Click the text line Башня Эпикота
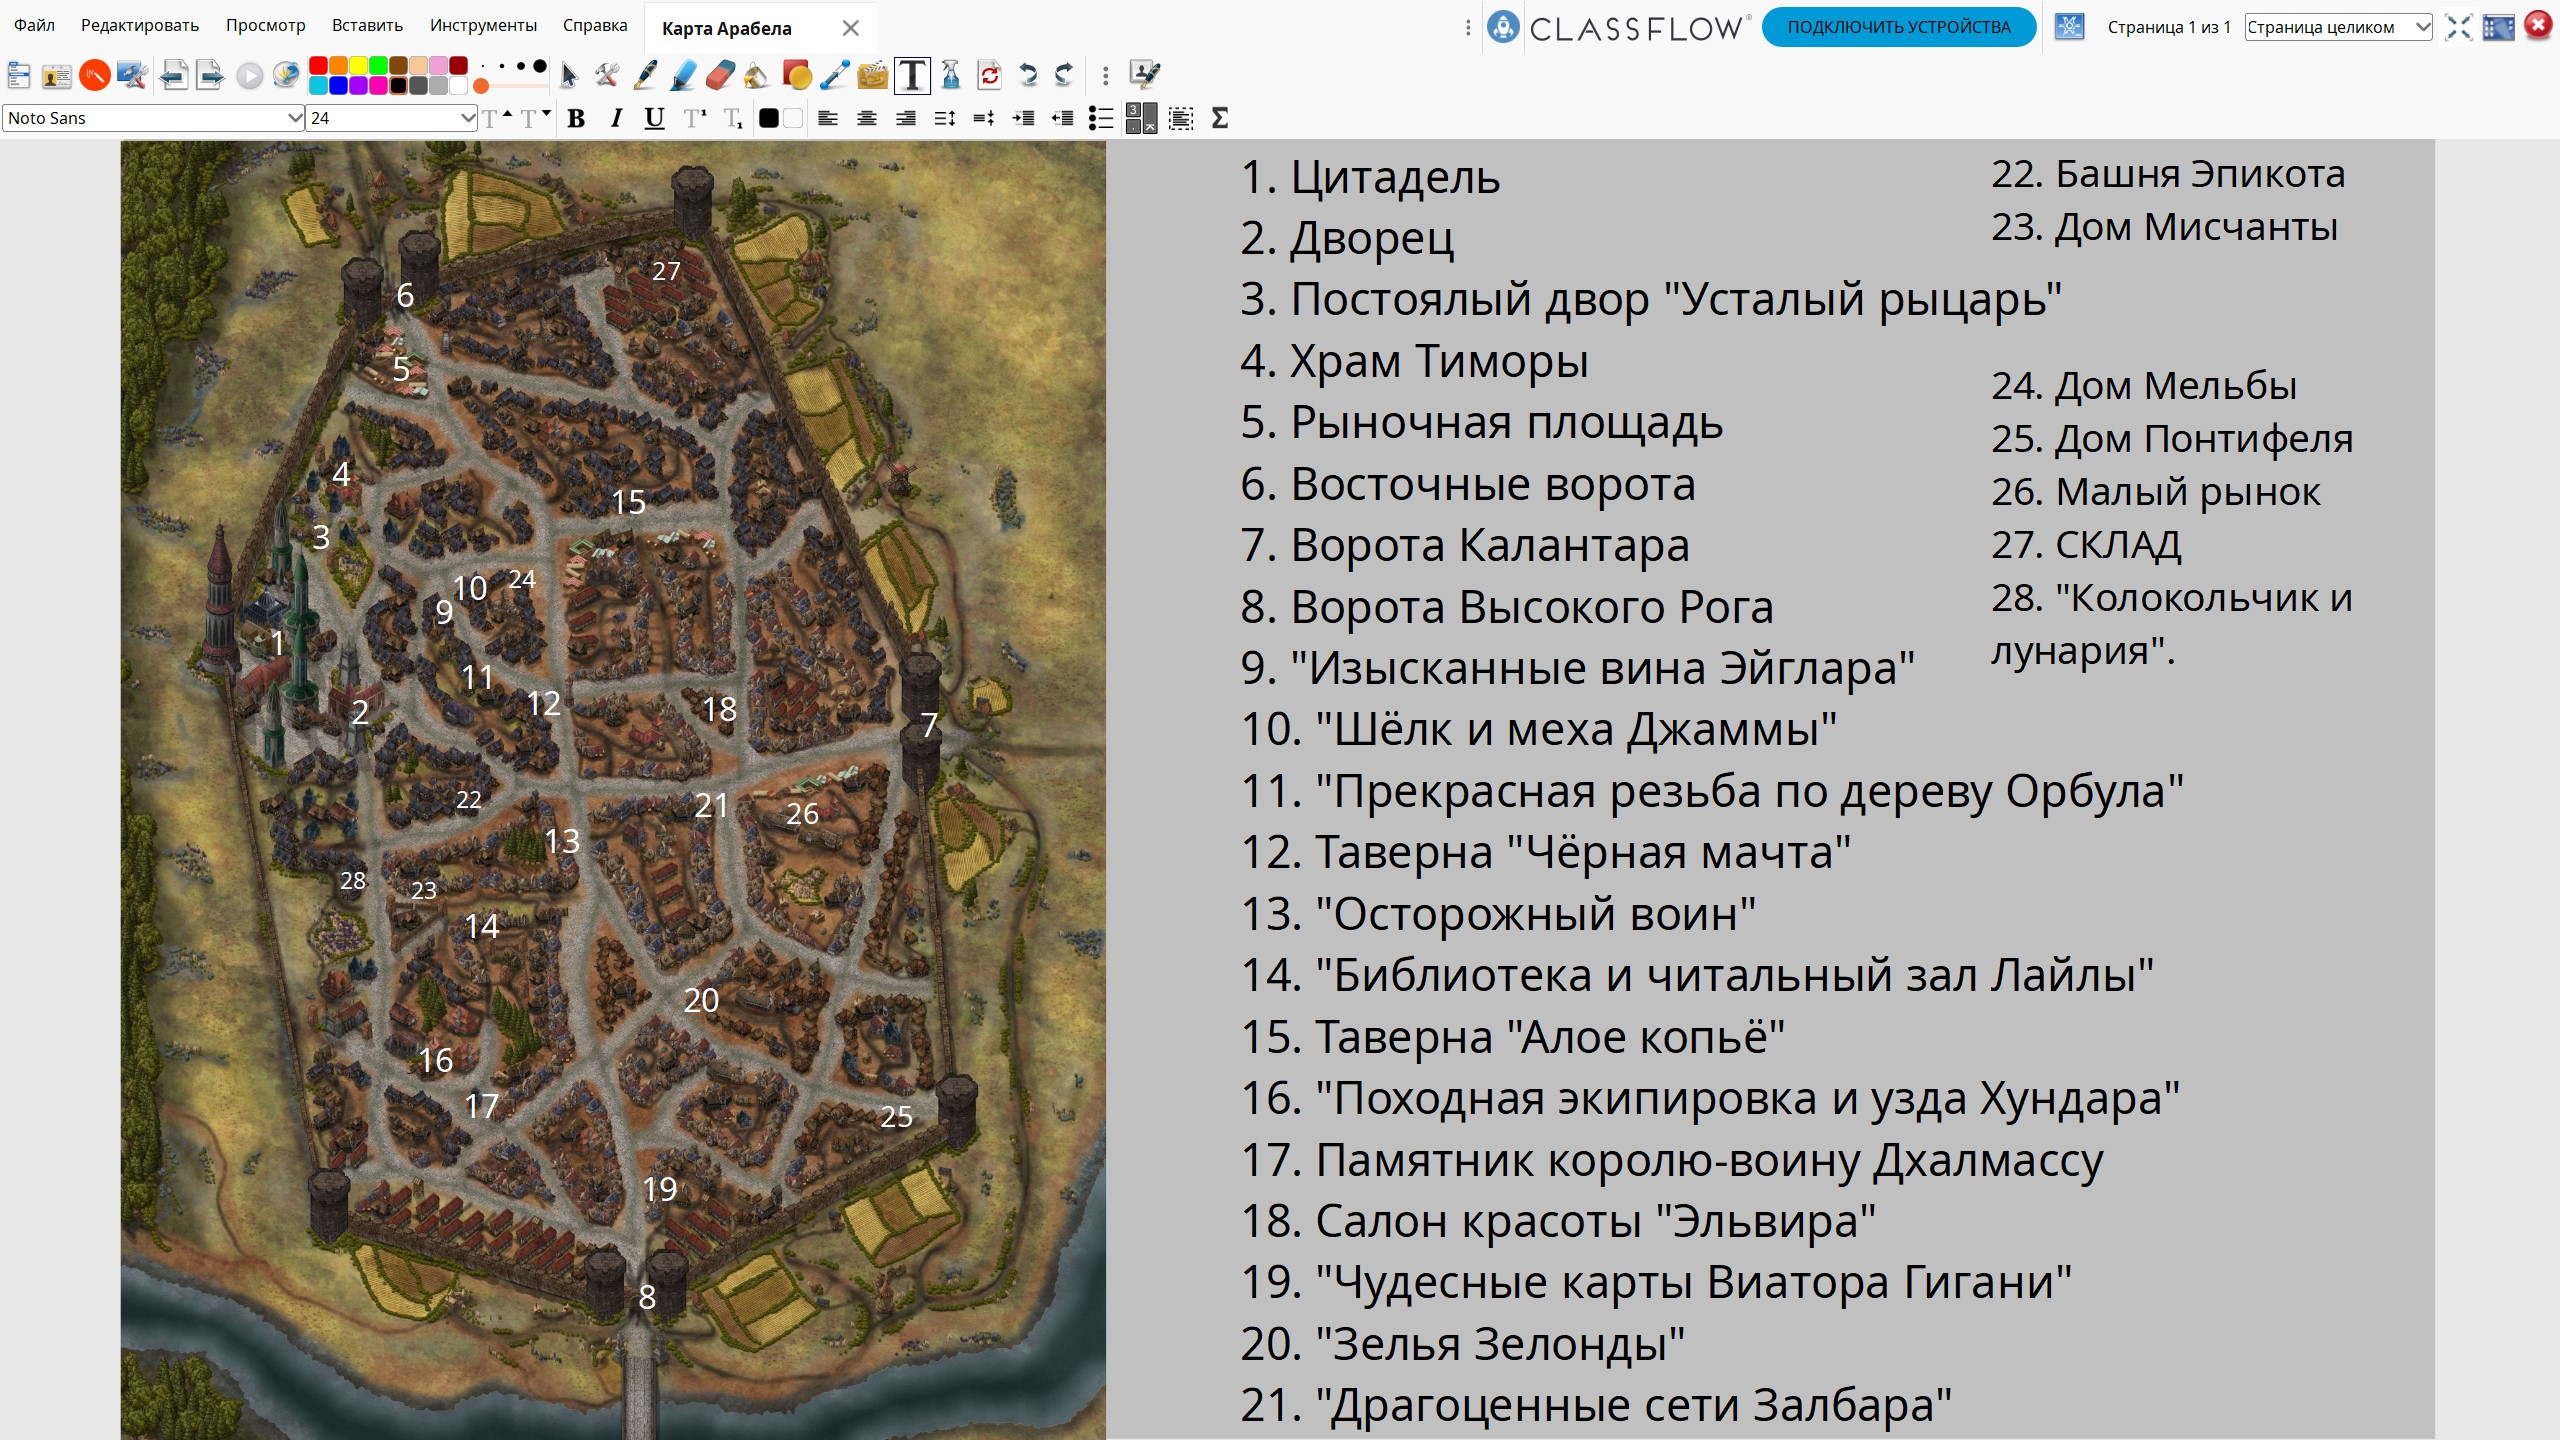 tap(2167, 174)
